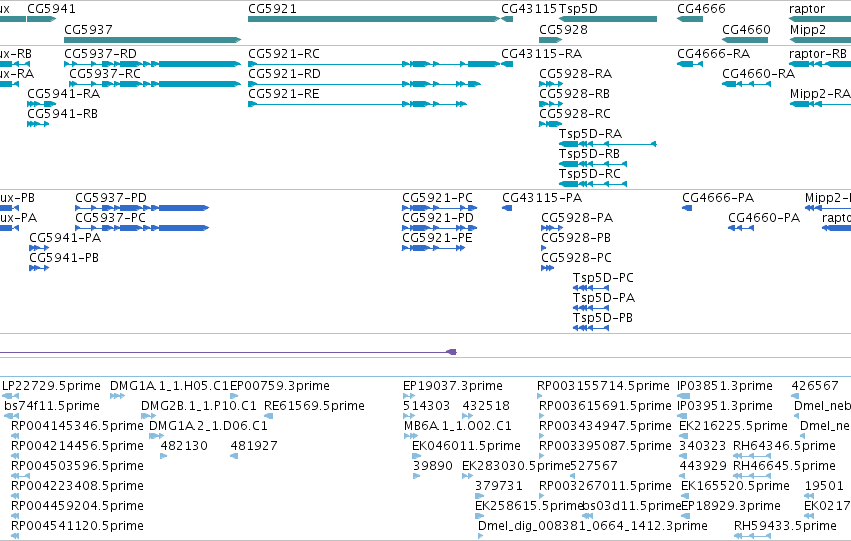This screenshot has height=541, width=851.
Task: Click protein Tsp5D-PB
Action: click(591, 328)
